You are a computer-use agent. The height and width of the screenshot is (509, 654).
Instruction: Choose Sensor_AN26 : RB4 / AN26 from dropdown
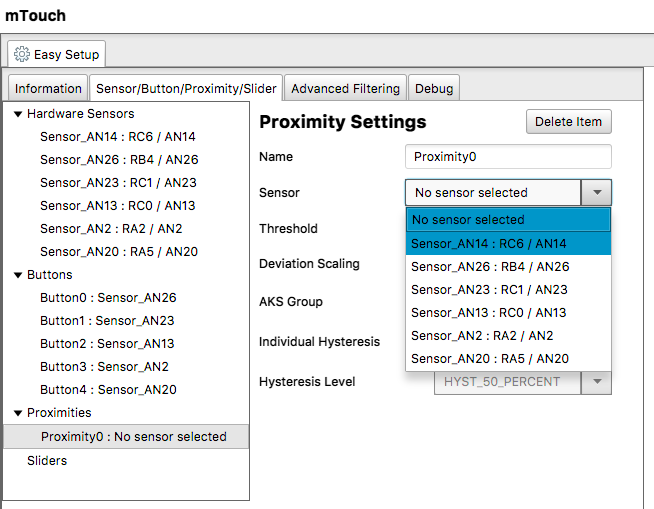(x=508, y=267)
